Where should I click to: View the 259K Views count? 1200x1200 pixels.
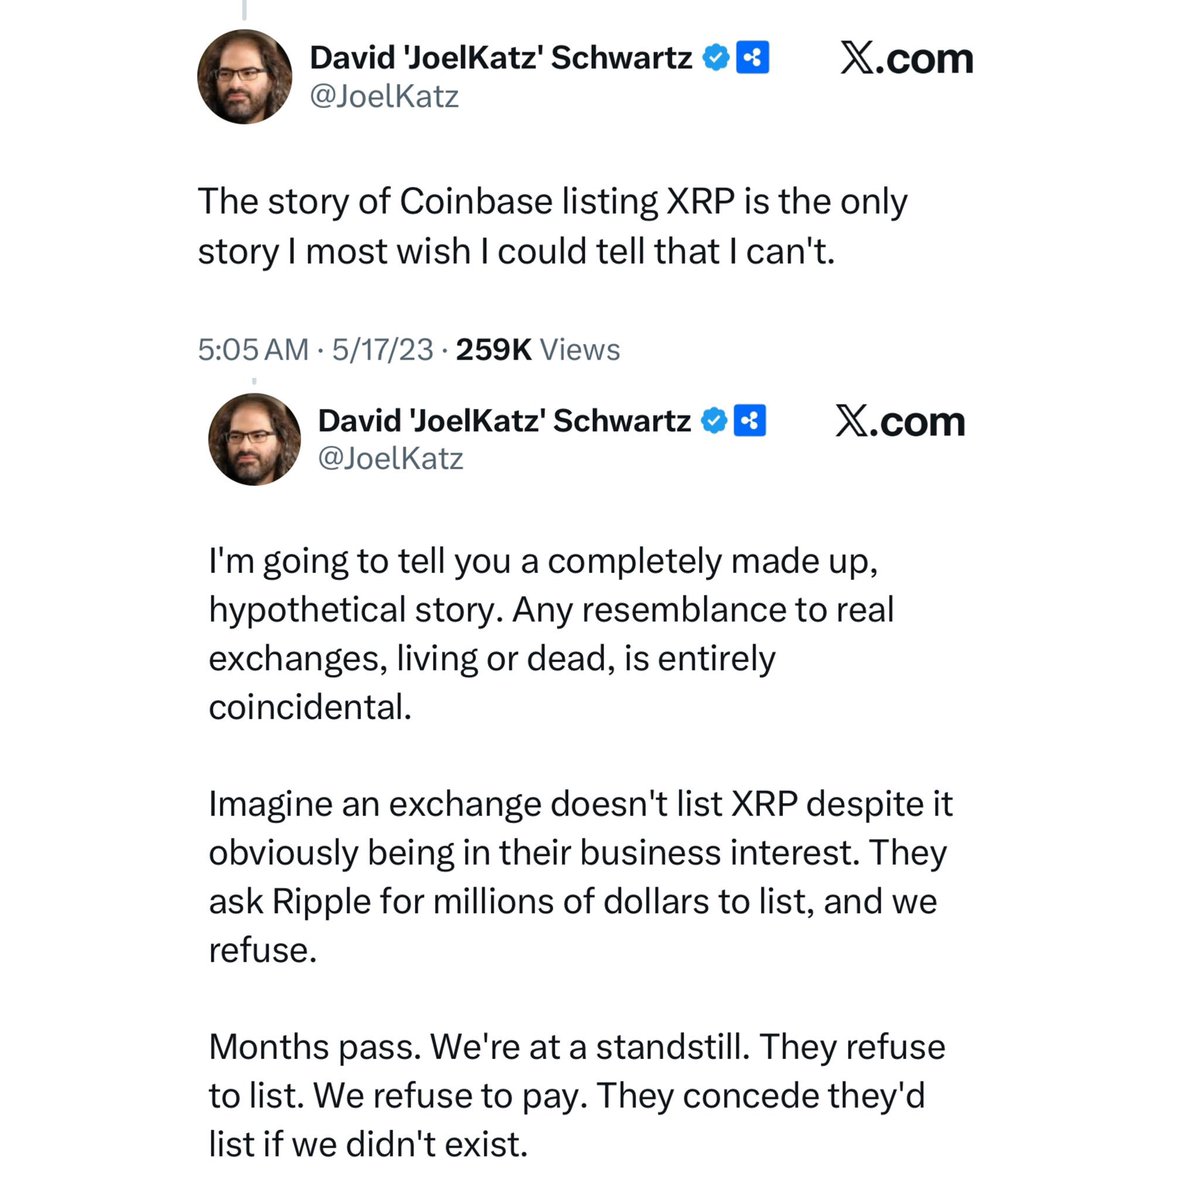[x=537, y=350]
